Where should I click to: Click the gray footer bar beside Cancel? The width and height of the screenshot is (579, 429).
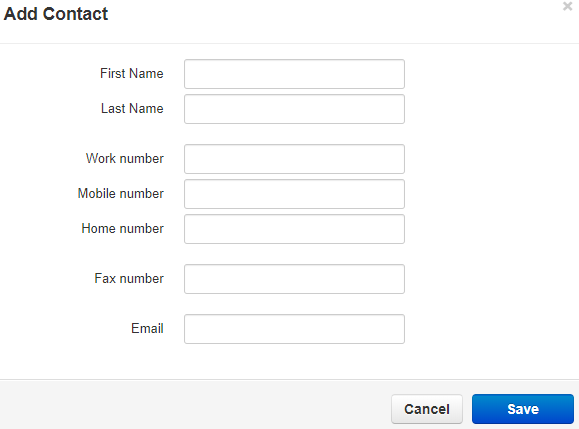pos(196,404)
